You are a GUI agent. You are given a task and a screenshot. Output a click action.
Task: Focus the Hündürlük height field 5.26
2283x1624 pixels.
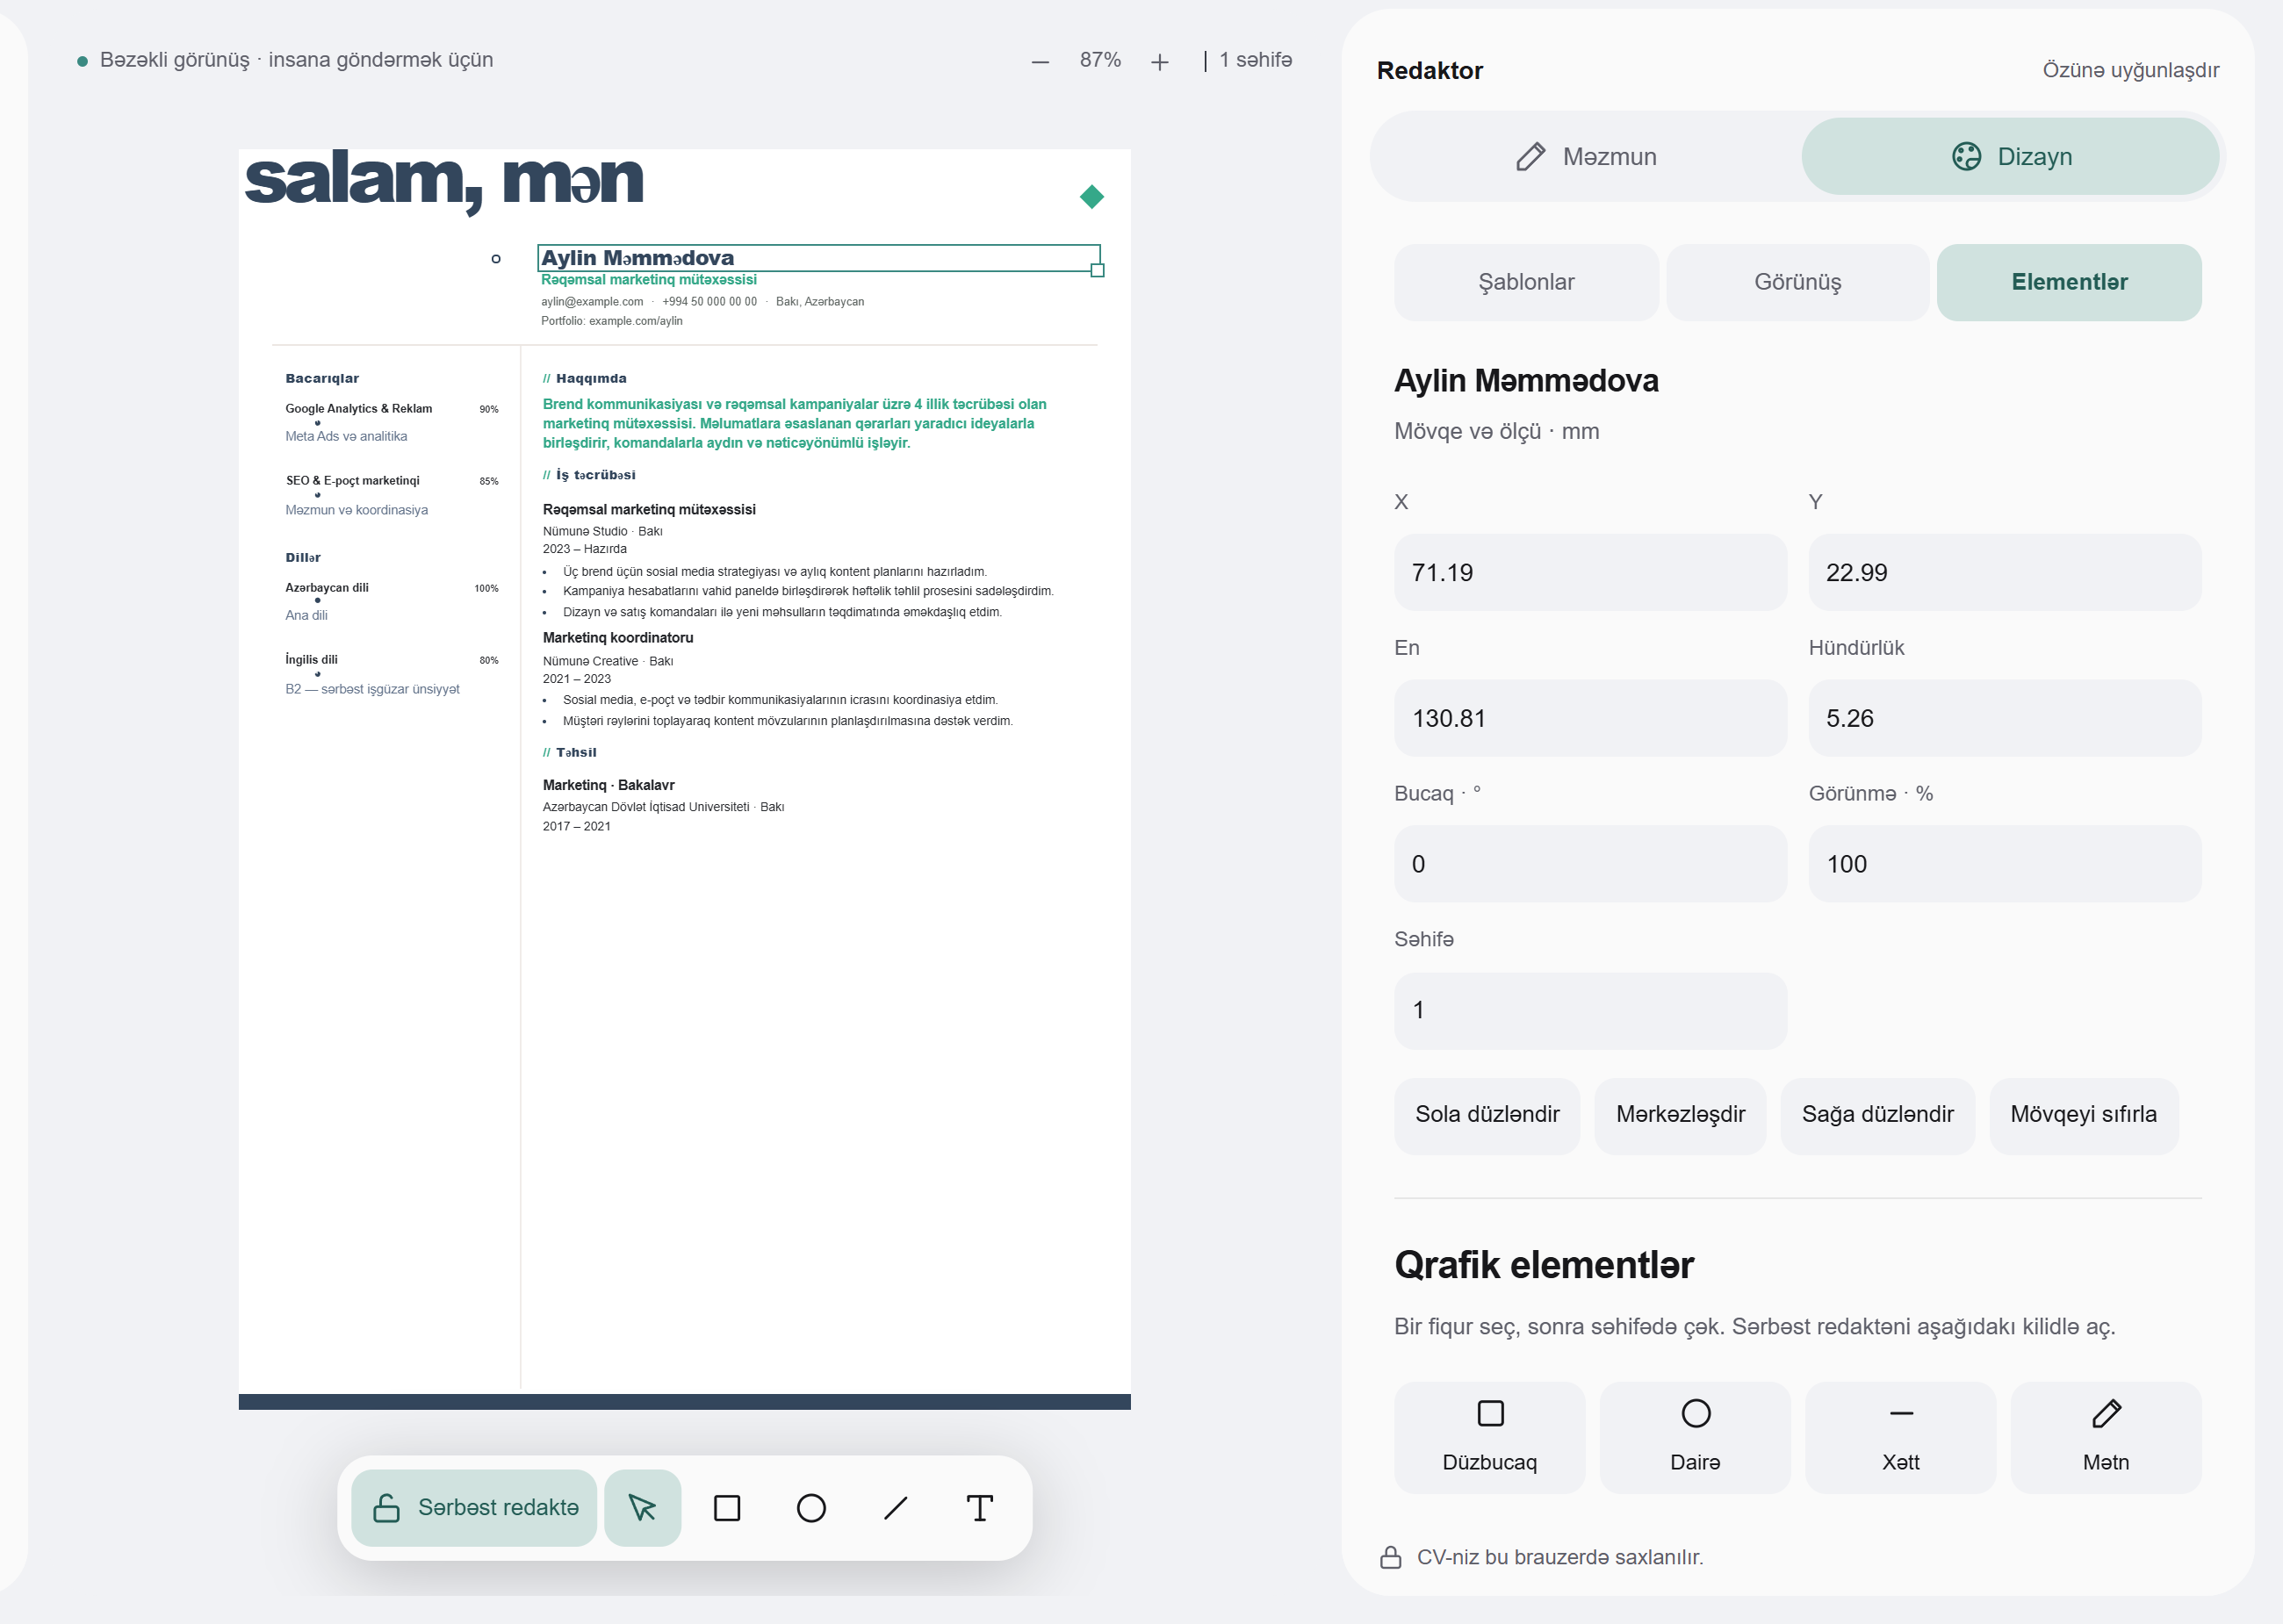(2004, 718)
